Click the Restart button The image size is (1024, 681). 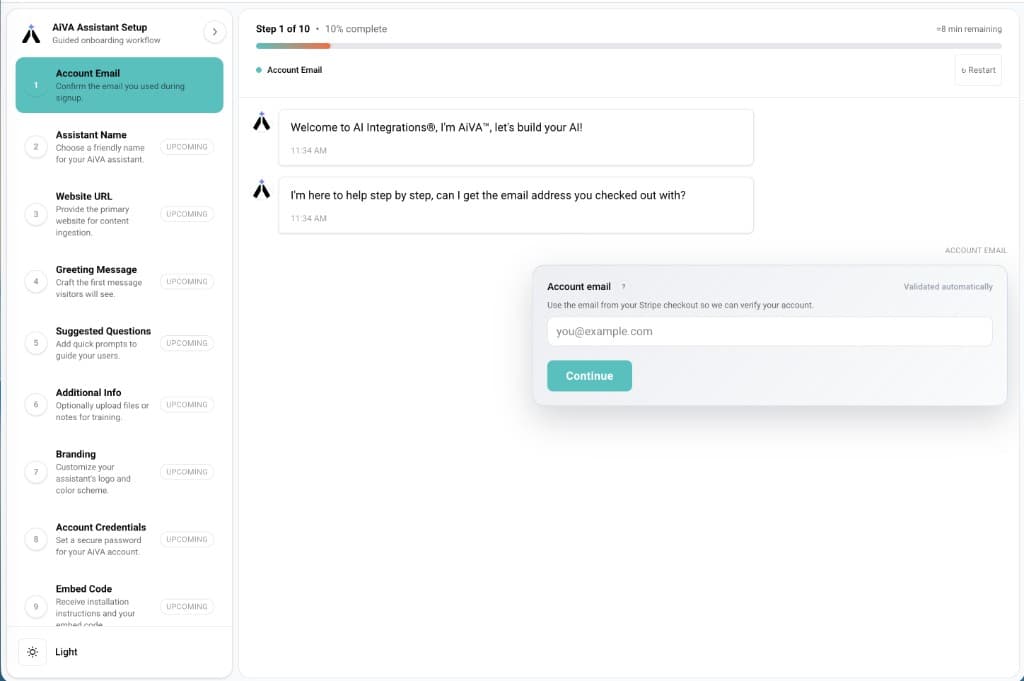coord(978,70)
